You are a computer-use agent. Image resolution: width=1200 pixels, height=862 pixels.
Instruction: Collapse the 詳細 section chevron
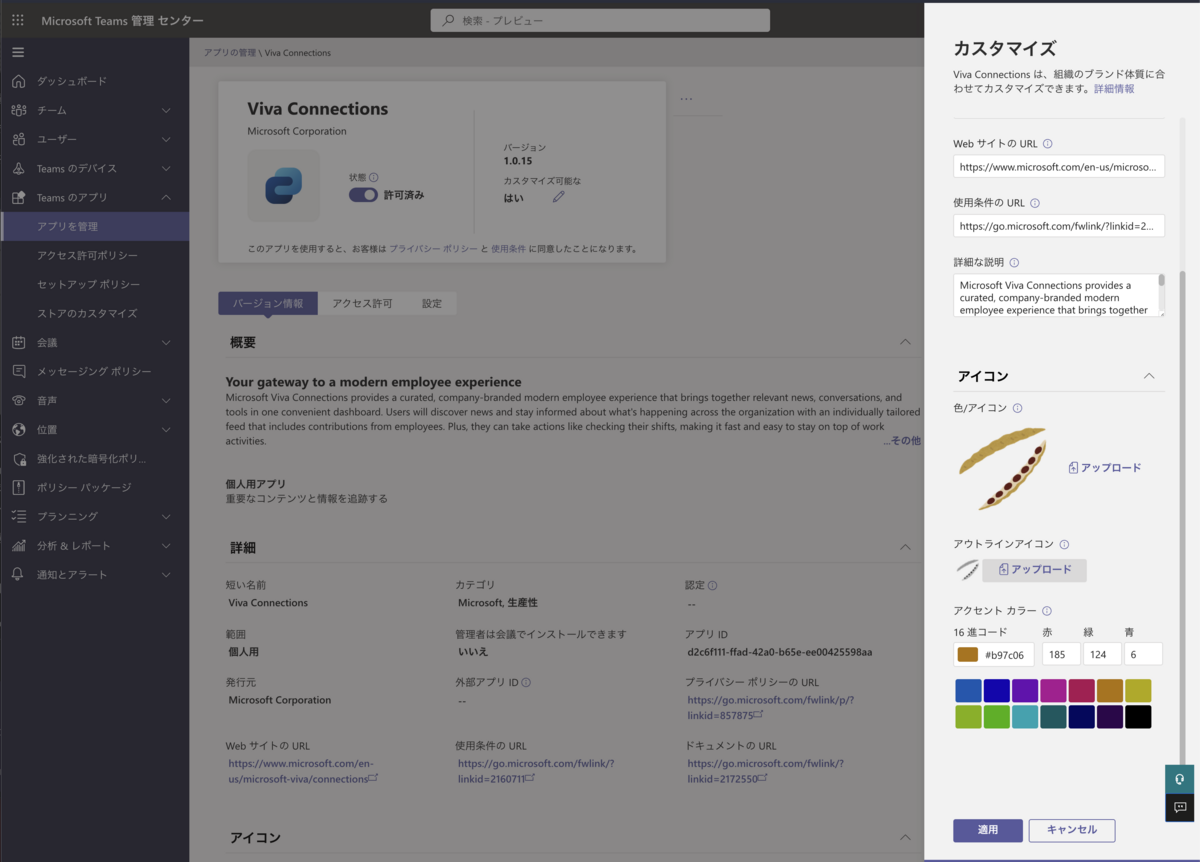coord(905,547)
